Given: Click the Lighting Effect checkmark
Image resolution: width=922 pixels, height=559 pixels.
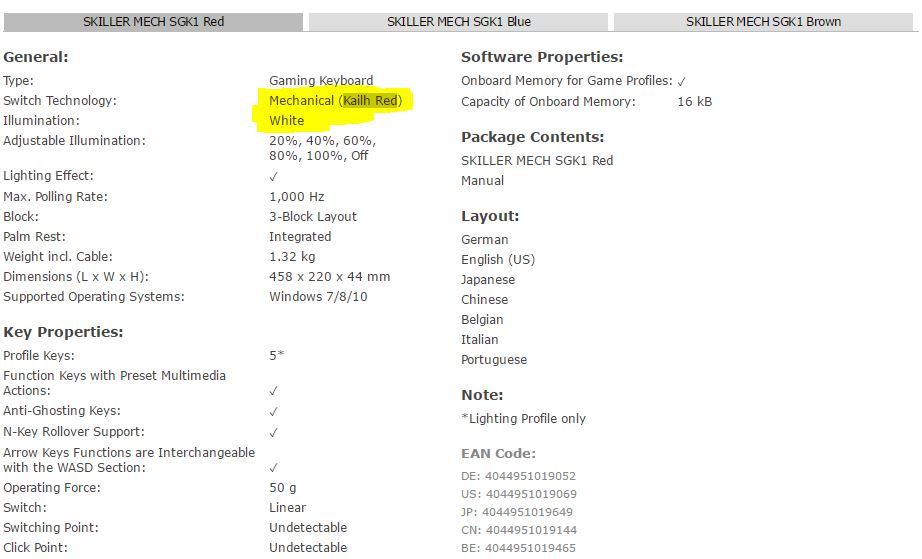Looking at the screenshot, I should click(x=273, y=176).
